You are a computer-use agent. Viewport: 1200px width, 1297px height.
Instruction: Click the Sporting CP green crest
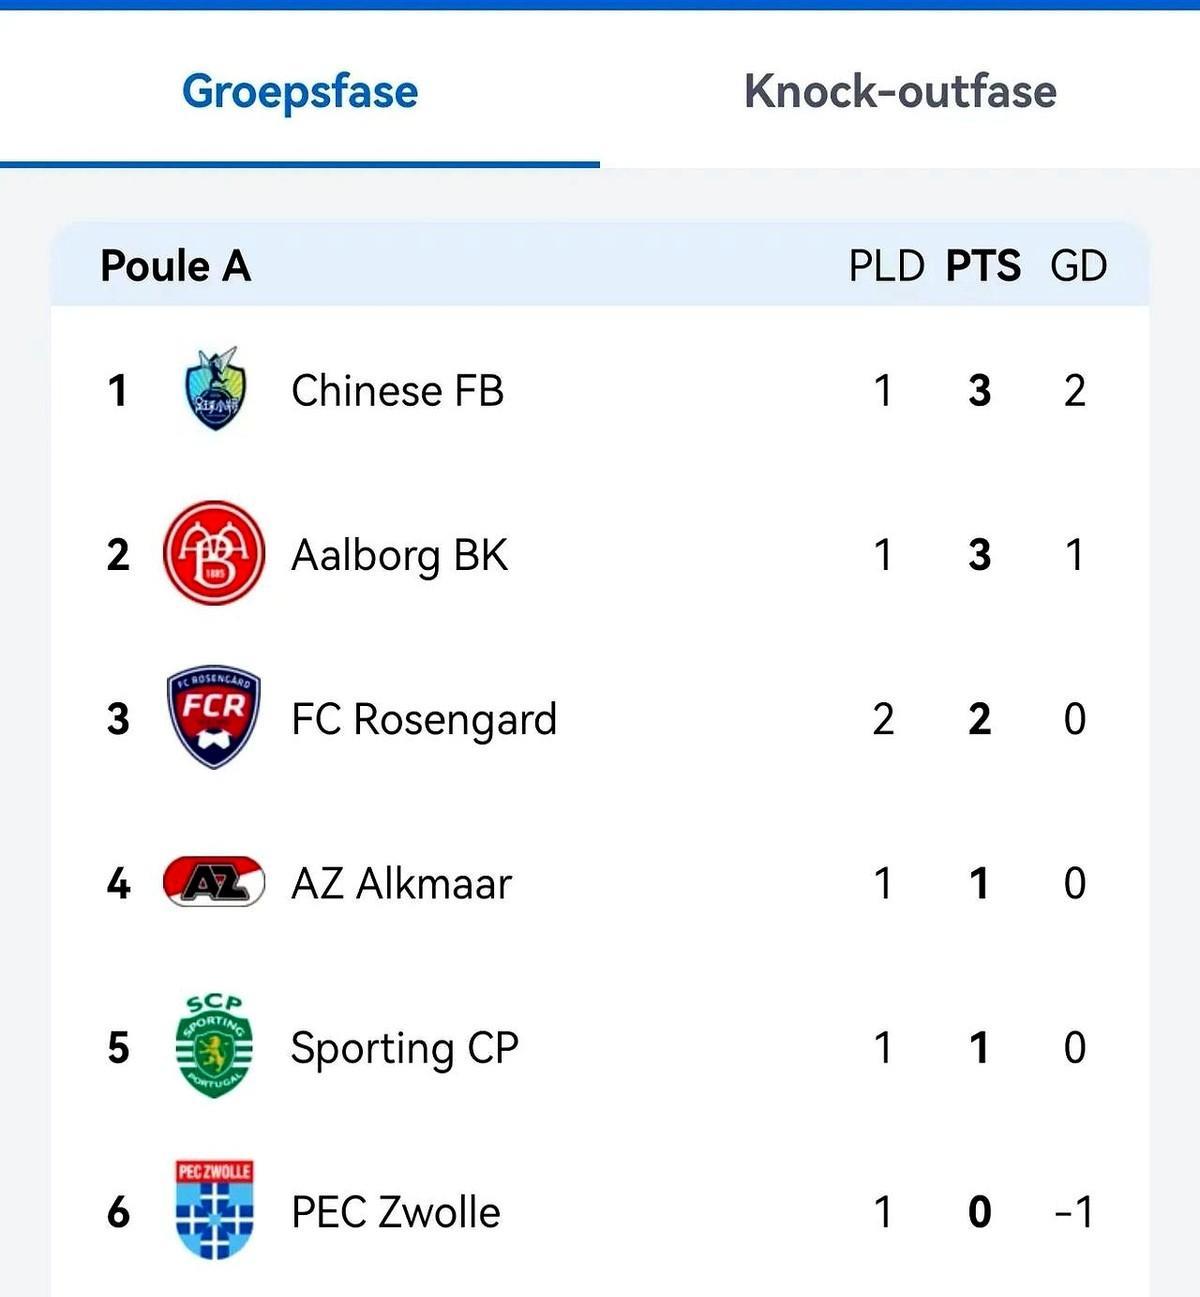click(214, 1046)
